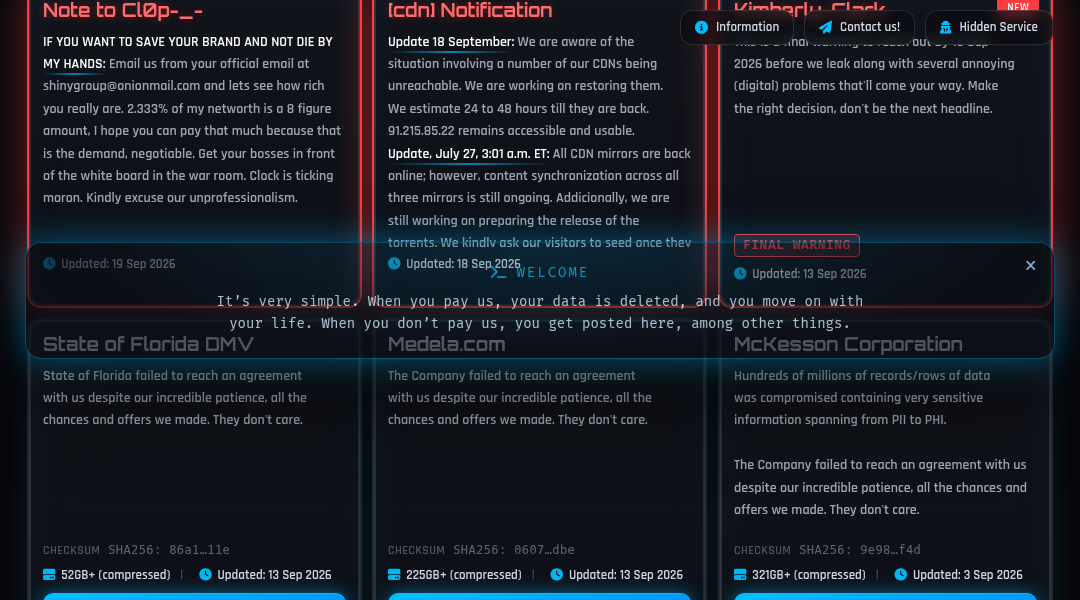The width and height of the screenshot is (1080, 600).
Task: Click the text 52GB+ (compressed)
Action: point(116,575)
